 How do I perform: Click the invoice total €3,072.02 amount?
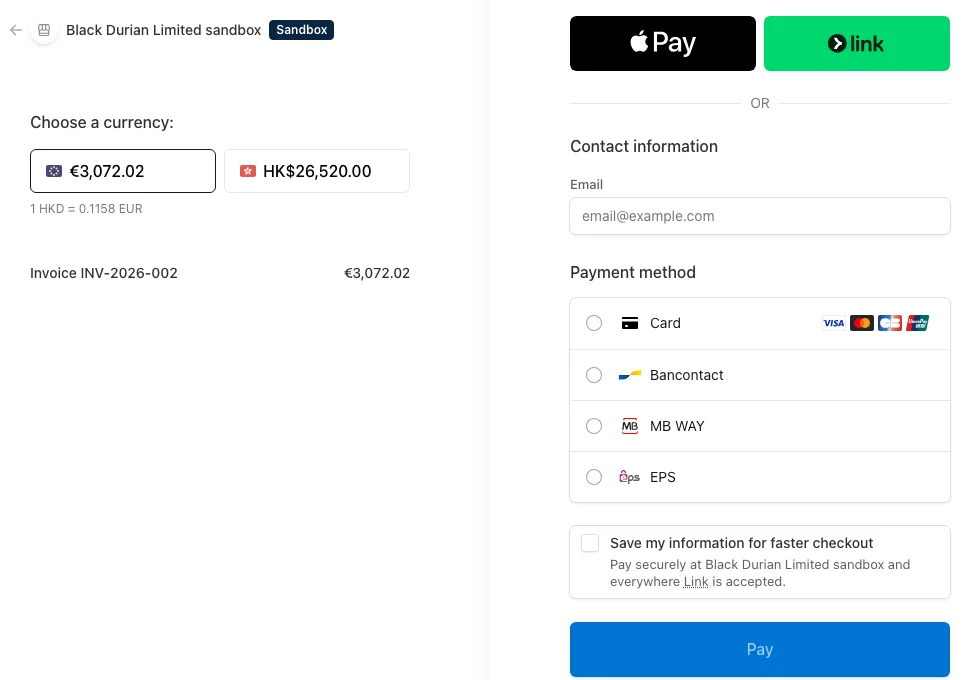[377, 273]
